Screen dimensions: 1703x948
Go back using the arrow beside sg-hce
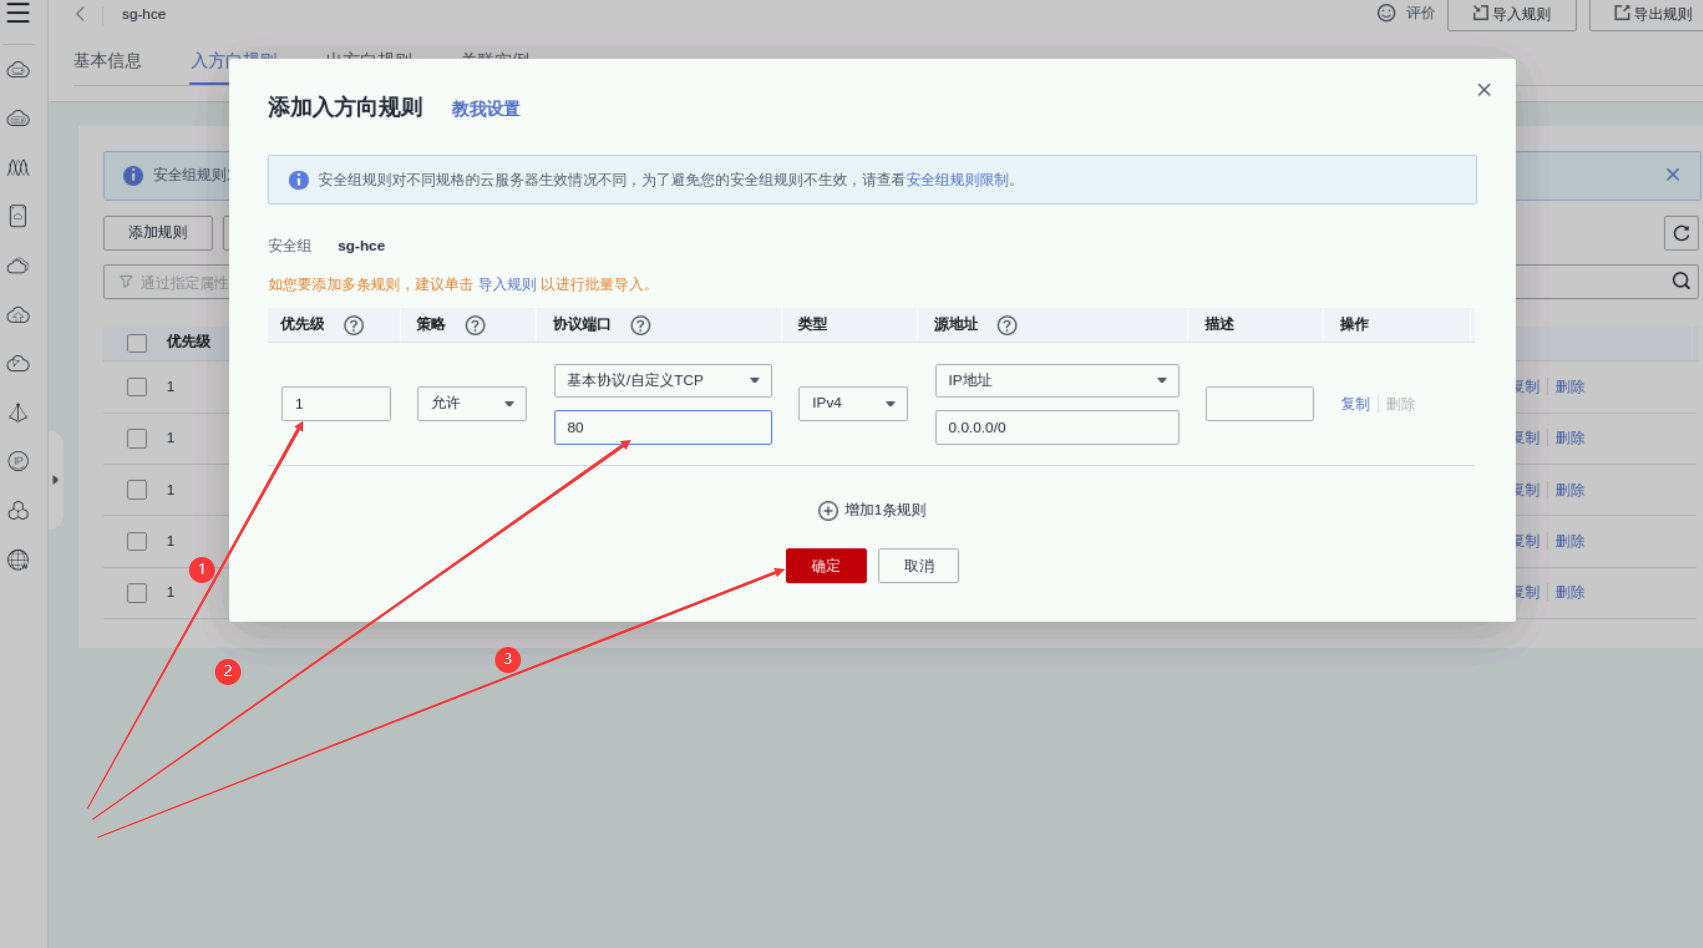[80, 14]
